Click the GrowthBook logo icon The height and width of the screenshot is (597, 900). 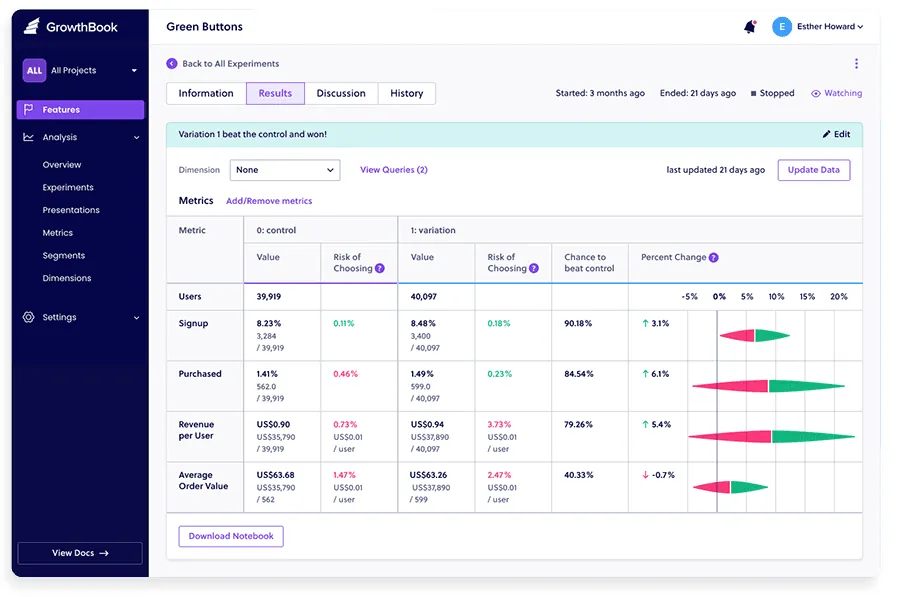(32, 26)
